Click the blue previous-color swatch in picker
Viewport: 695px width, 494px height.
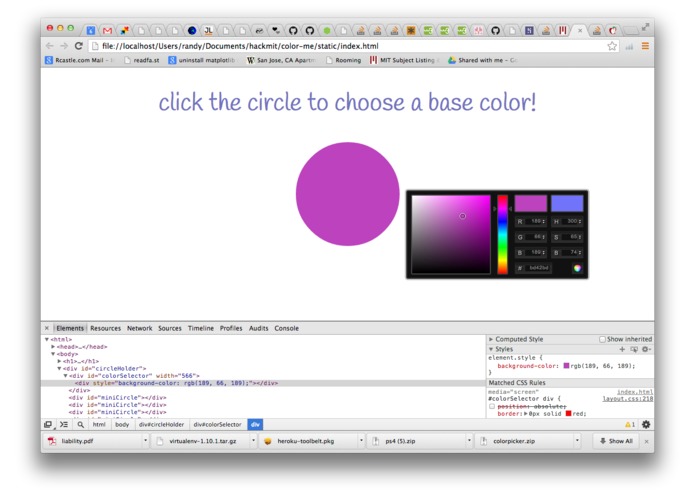coord(567,203)
